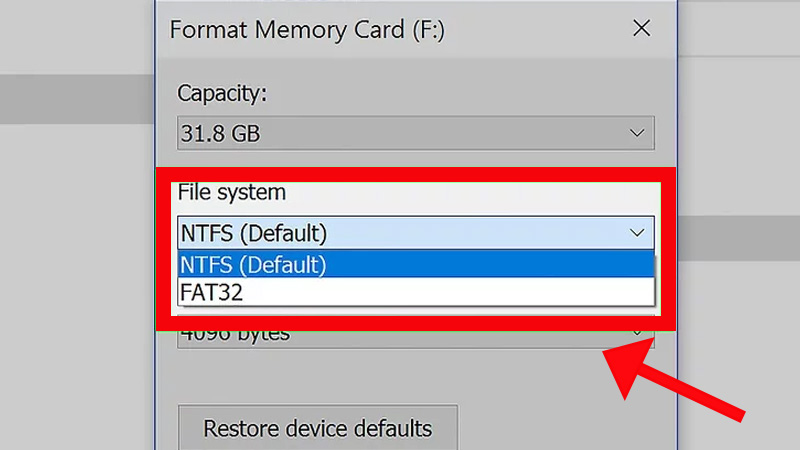Click the red arrow pointing at the dropdown
This screenshot has width=800, height=450.
[678, 379]
